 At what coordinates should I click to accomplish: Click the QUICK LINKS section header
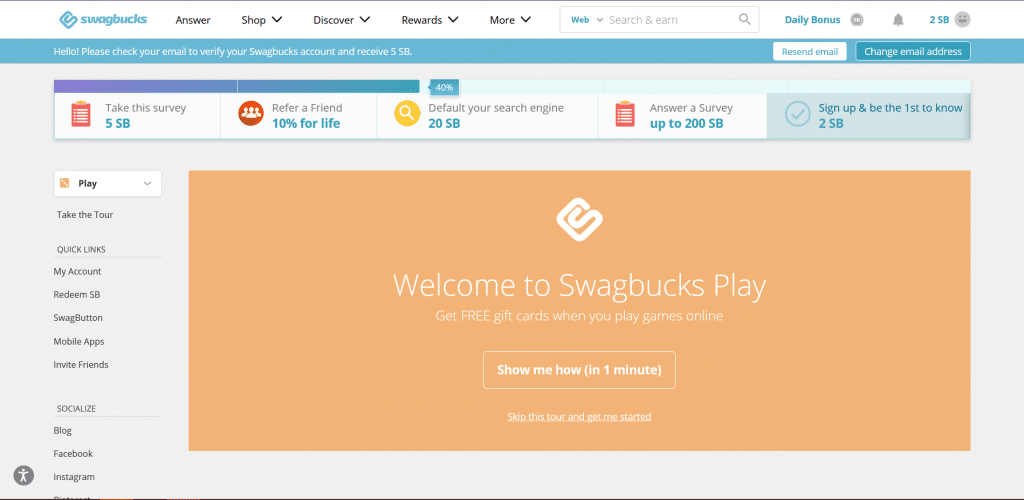coord(81,249)
